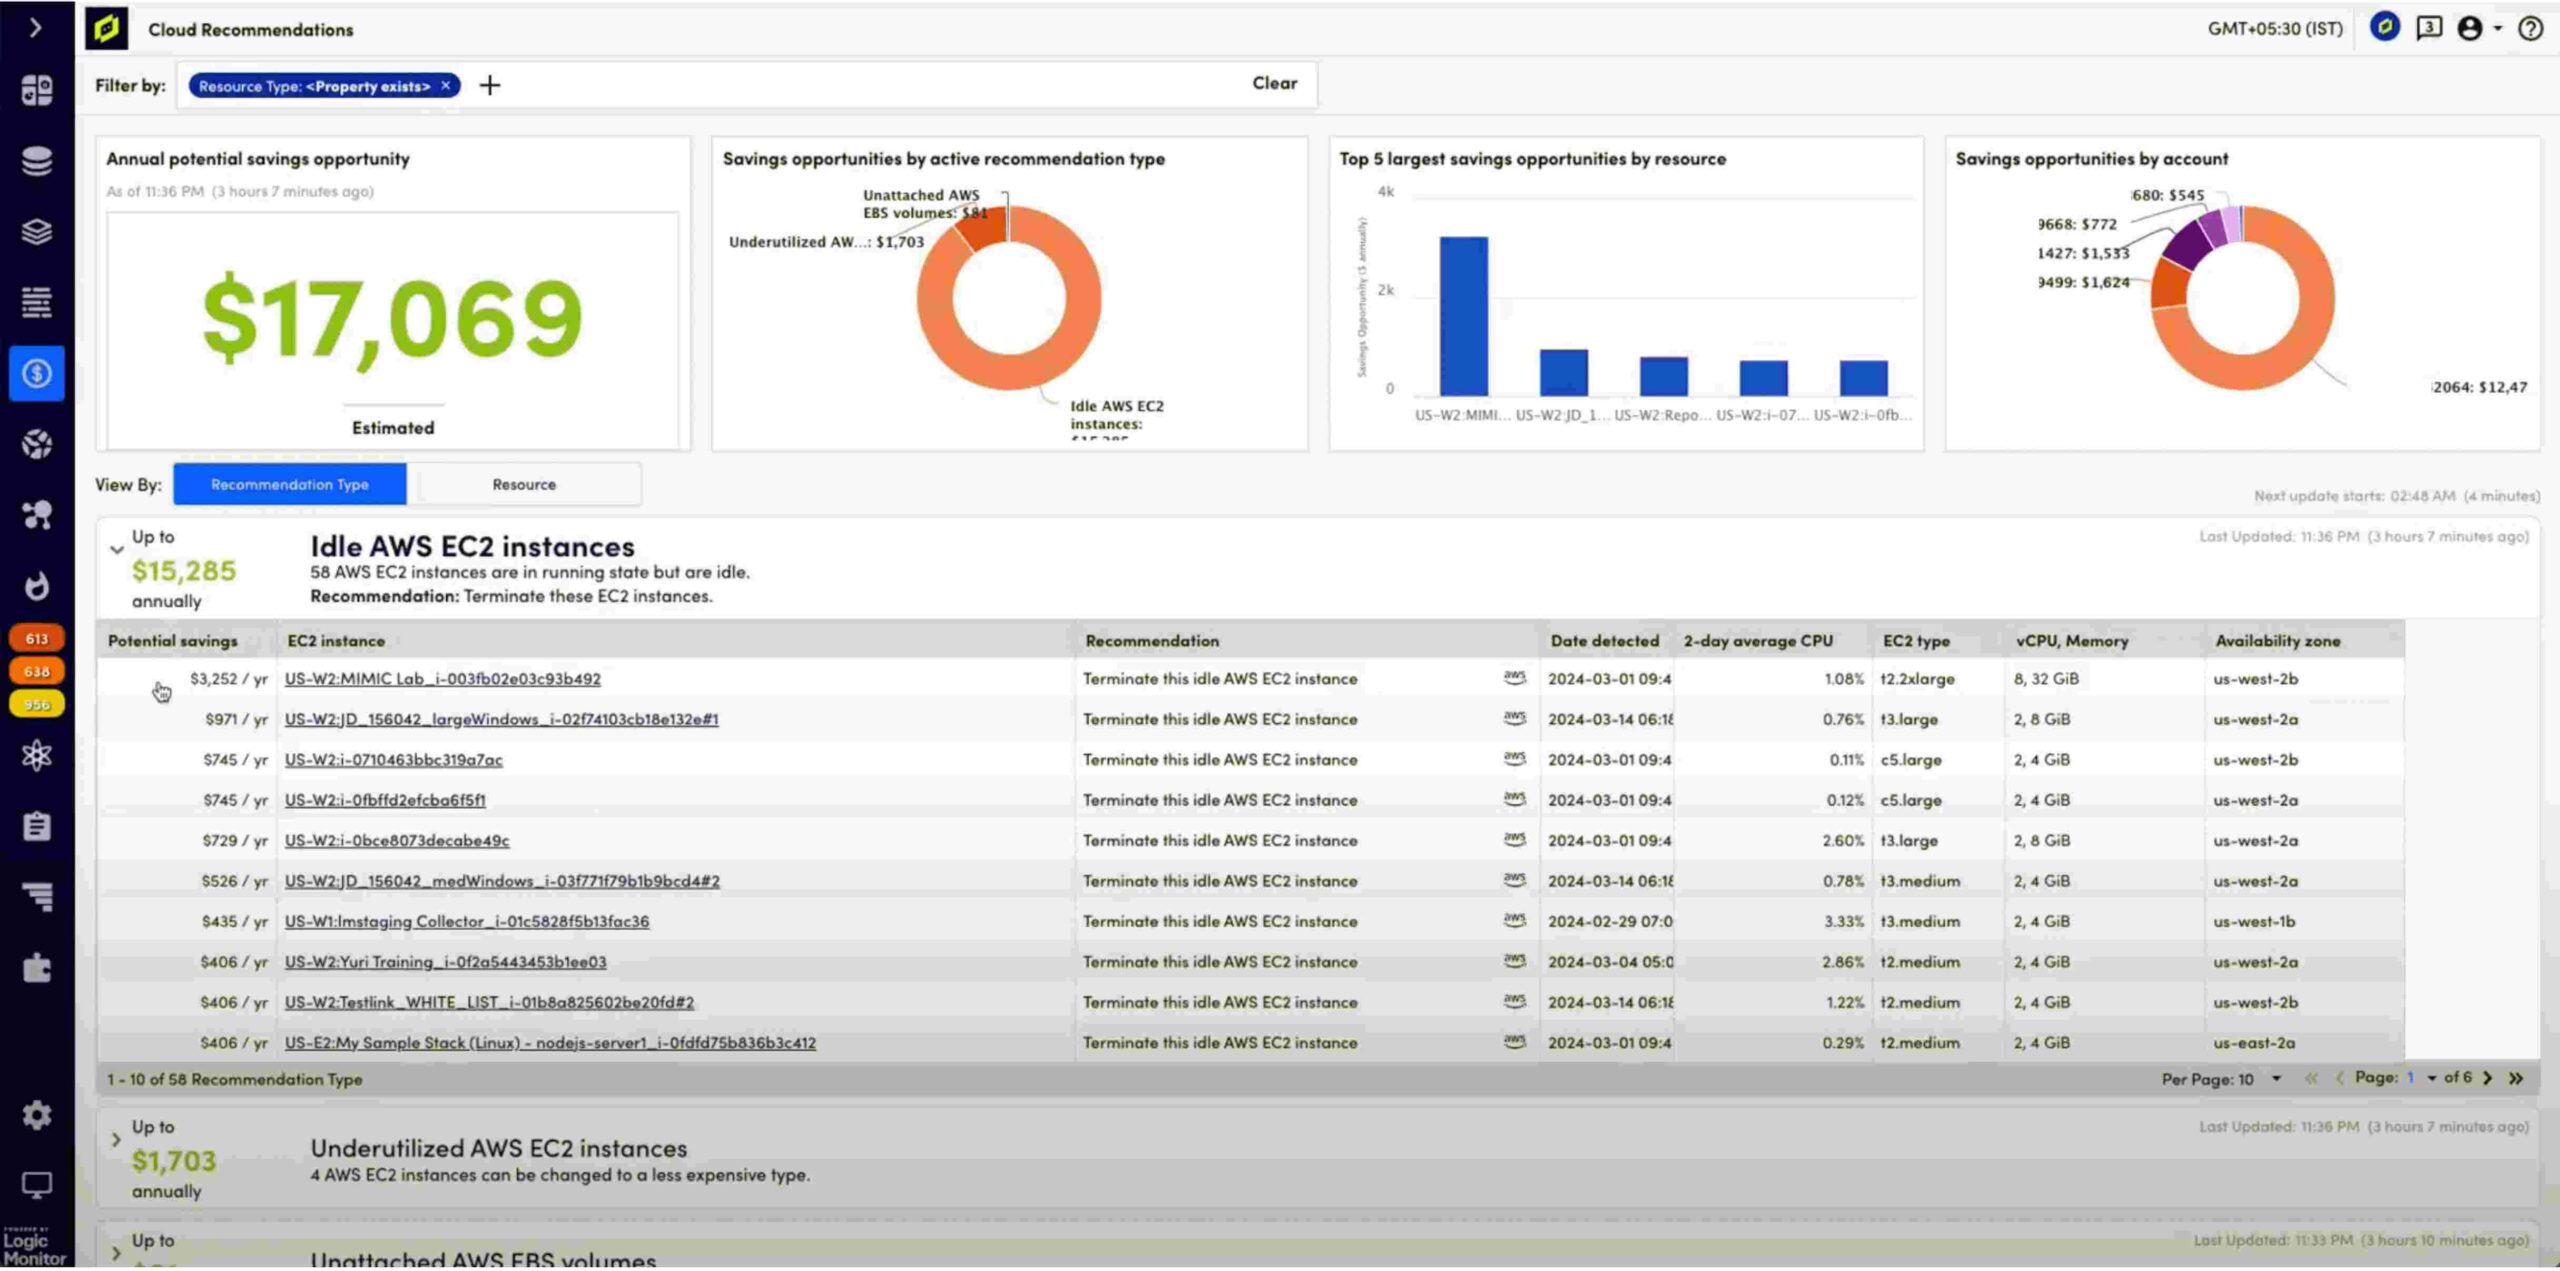Open the user account menu
The width and height of the screenshot is (2560, 1271).
point(2479,28)
